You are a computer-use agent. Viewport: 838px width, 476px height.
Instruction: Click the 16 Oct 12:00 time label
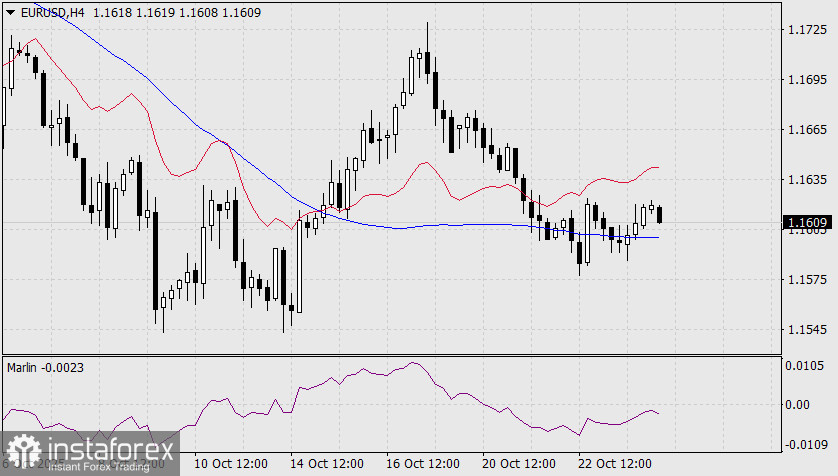pyautogui.click(x=423, y=463)
